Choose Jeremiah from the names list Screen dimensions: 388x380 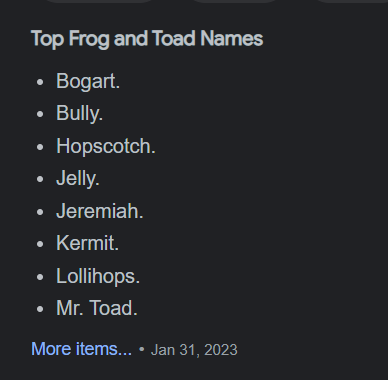tap(100, 211)
